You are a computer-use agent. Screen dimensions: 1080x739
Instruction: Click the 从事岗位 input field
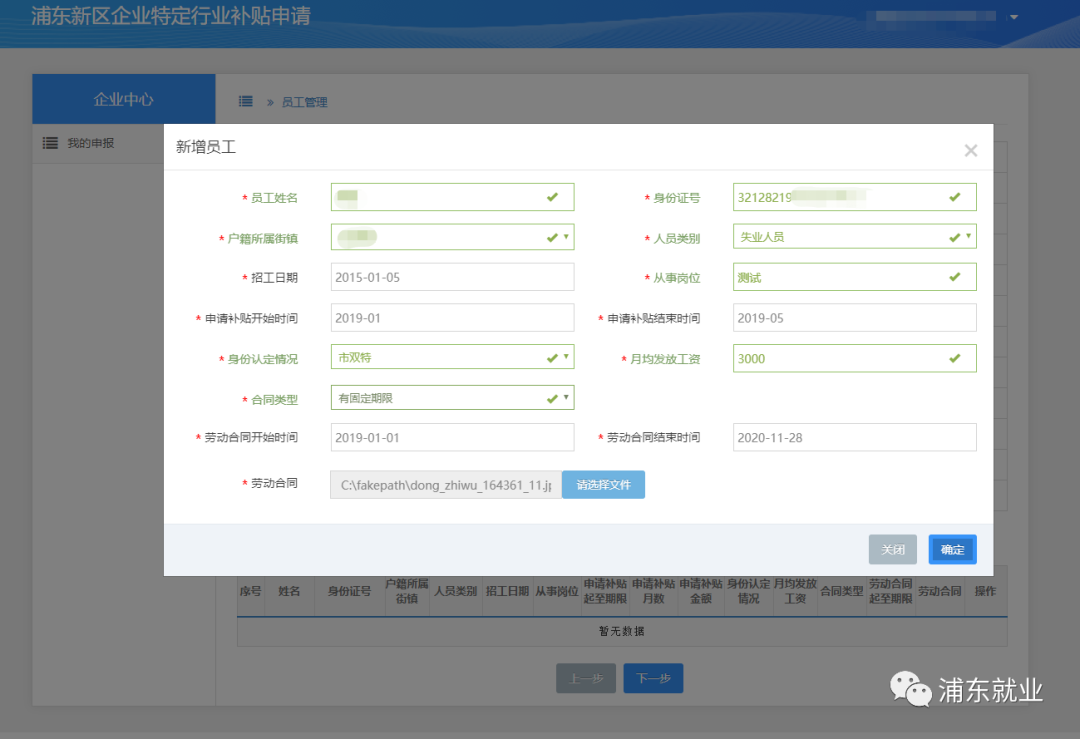pyautogui.click(x=855, y=278)
